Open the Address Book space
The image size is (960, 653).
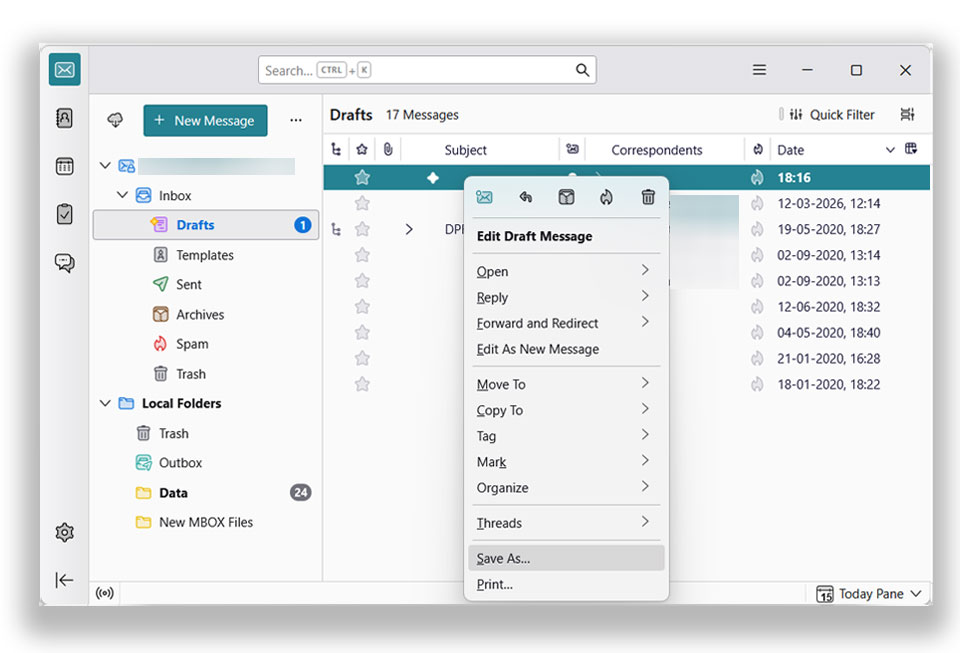coord(64,118)
